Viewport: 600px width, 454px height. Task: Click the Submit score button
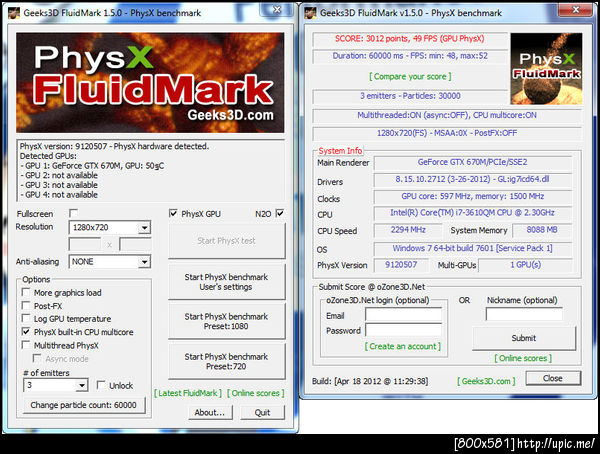tap(524, 338)
